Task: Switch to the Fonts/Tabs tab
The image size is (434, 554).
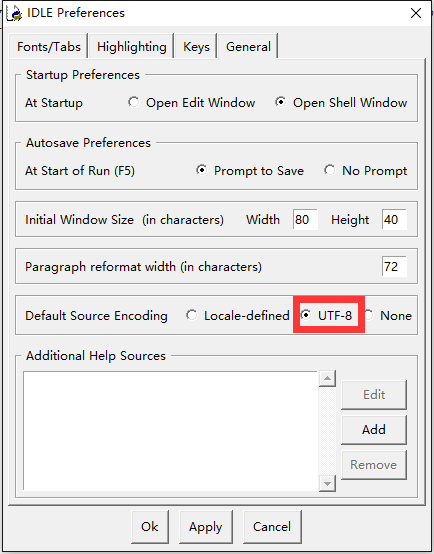Action: pos(49,47)
